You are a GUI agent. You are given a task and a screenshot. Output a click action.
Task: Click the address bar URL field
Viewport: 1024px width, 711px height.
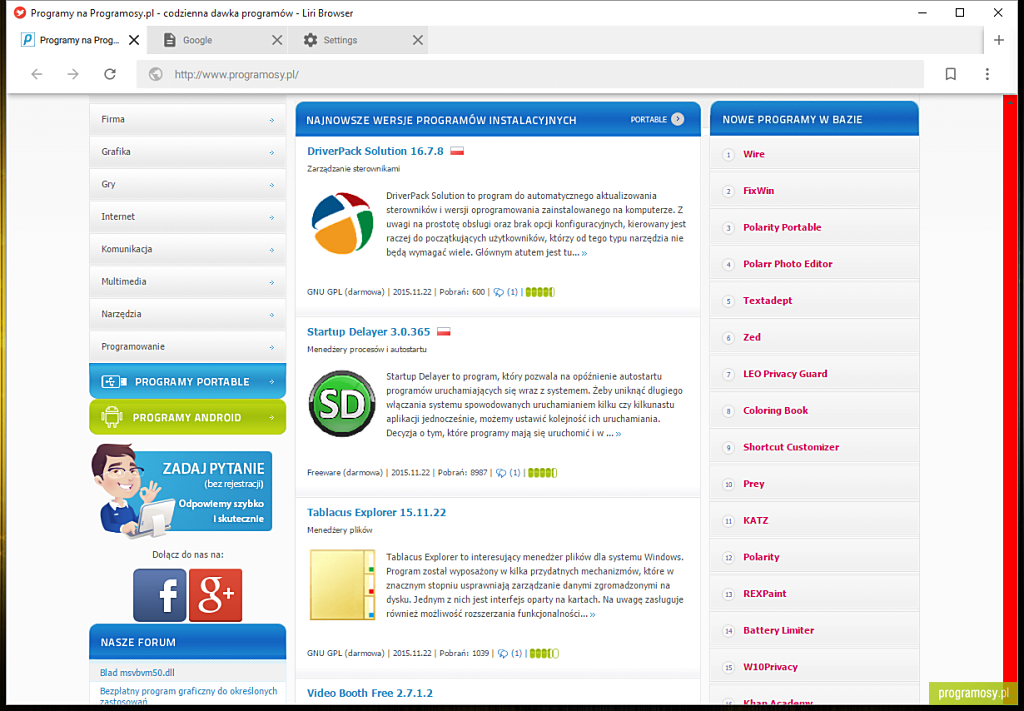pyautogui.click(x=530, y=74)
